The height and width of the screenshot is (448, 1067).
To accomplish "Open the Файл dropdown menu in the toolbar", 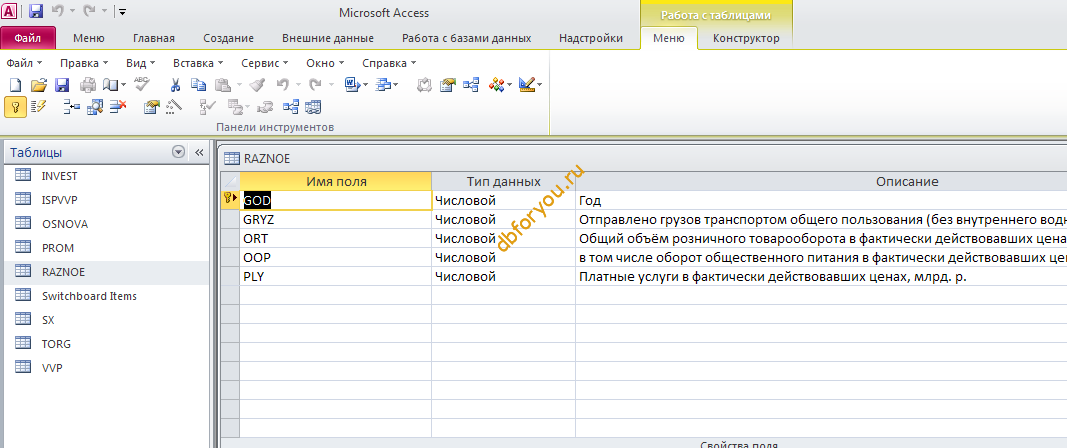I will pyautogui.click(x=24, y=63).
